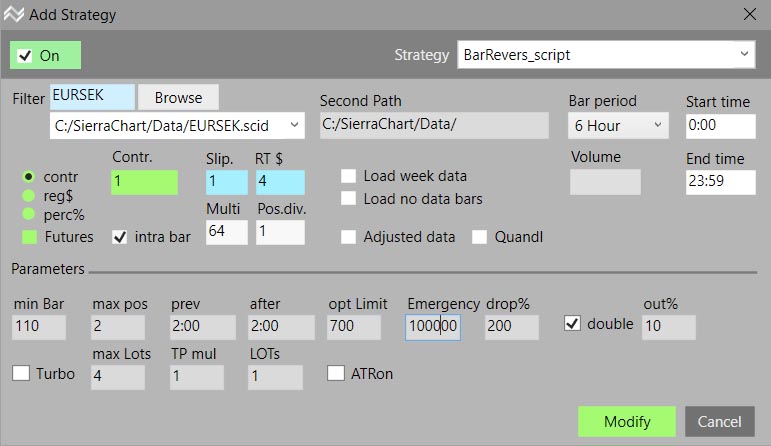Screen dimensions: 771x446
Task: Enable the Turbo checkbox
Action: pos(21,374)
